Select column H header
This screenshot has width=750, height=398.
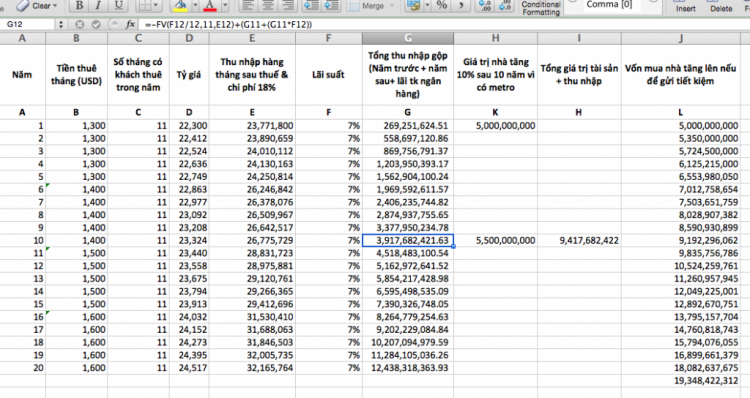point(496,38)
